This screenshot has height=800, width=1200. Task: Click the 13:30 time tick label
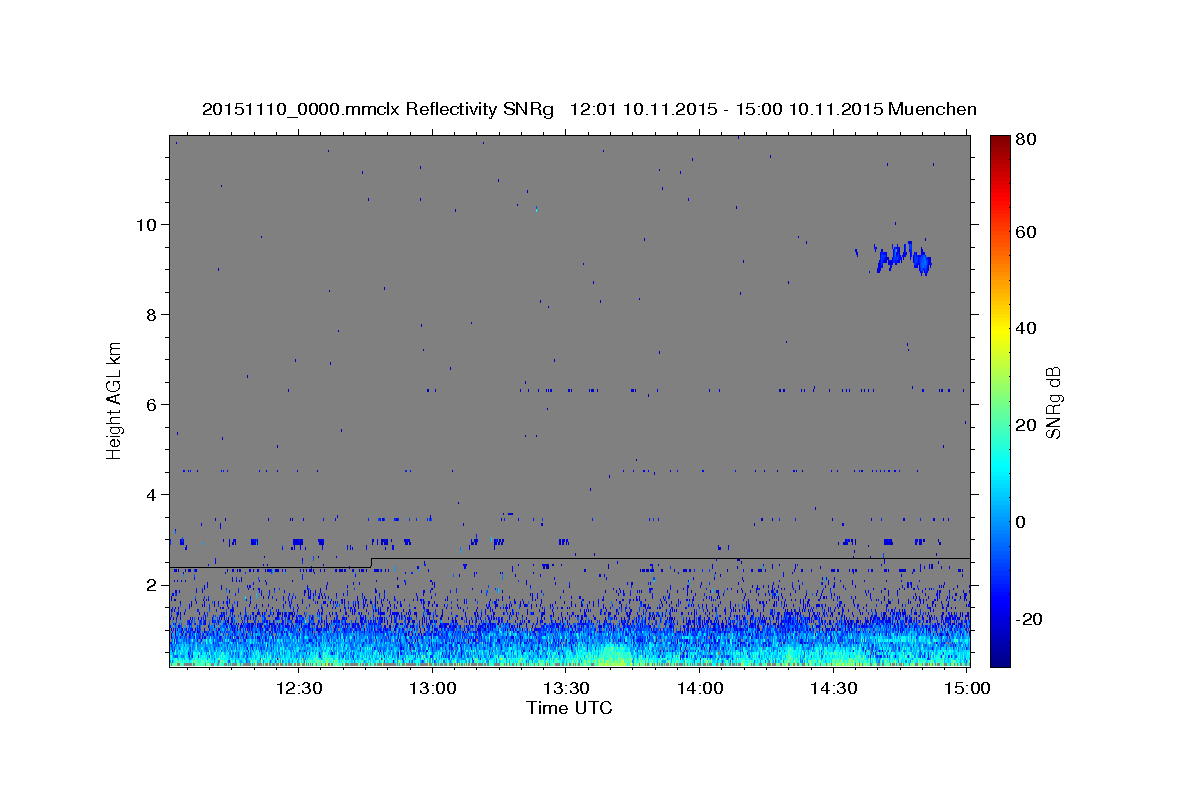(566, 689)
